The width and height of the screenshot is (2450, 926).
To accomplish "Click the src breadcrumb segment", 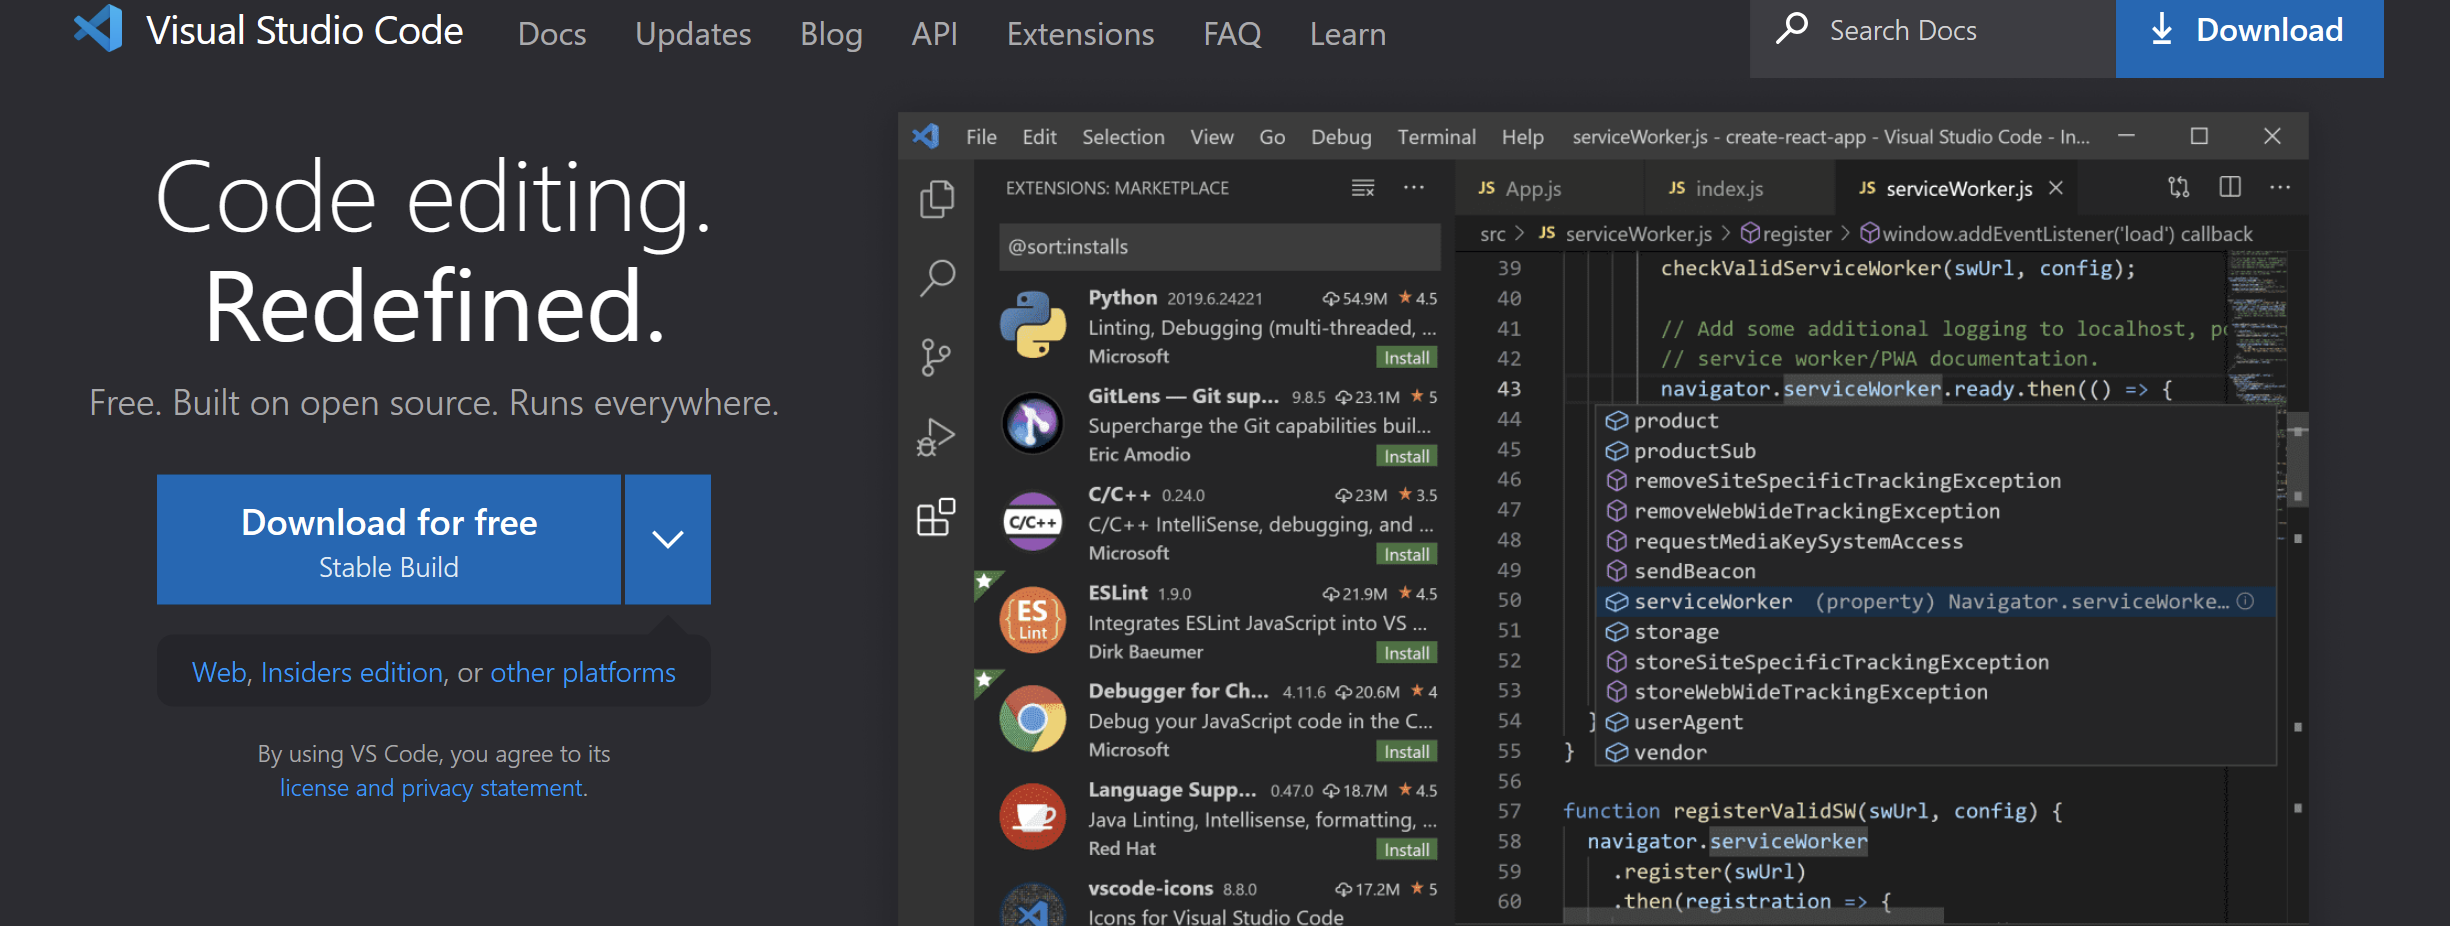I will click(1493, 234).
